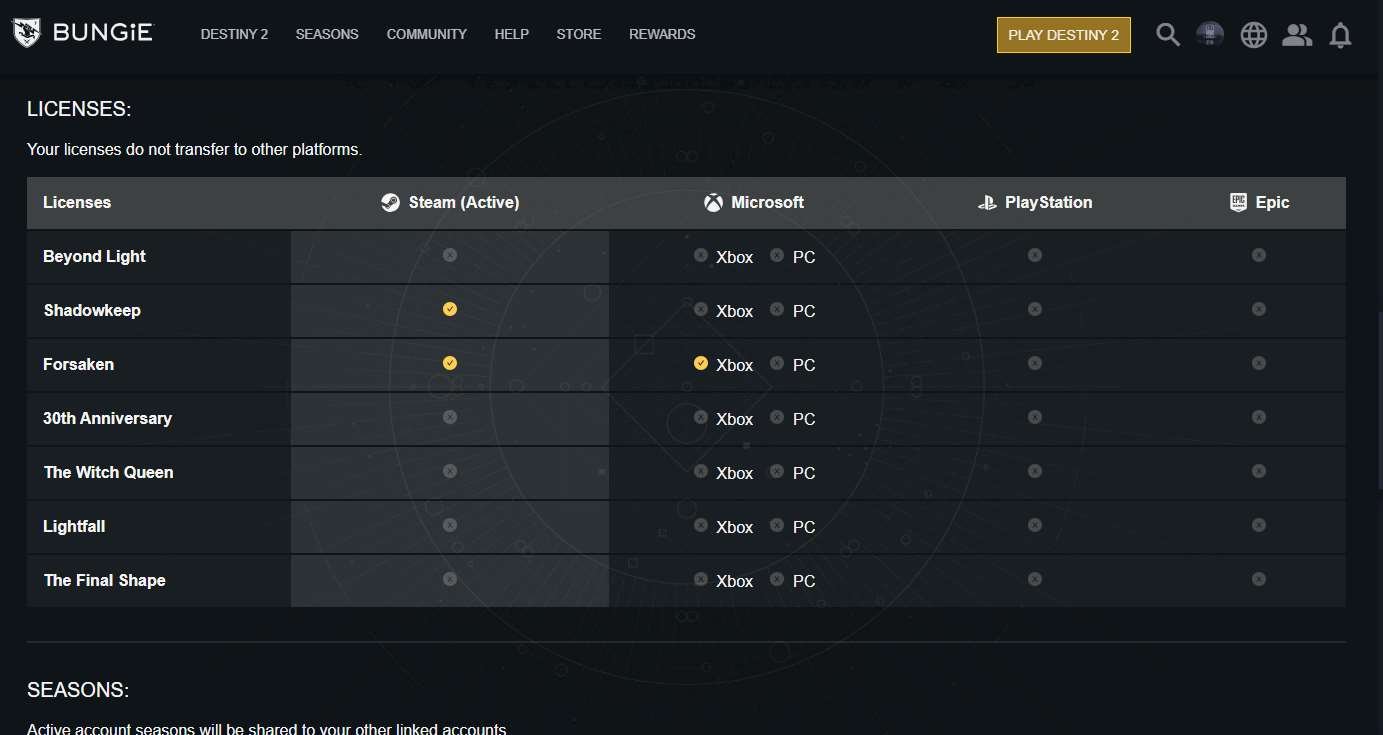Click The Witch Queen Xbox unowned icon
Screen dimensions: 1383x735
tap(701, 471)
